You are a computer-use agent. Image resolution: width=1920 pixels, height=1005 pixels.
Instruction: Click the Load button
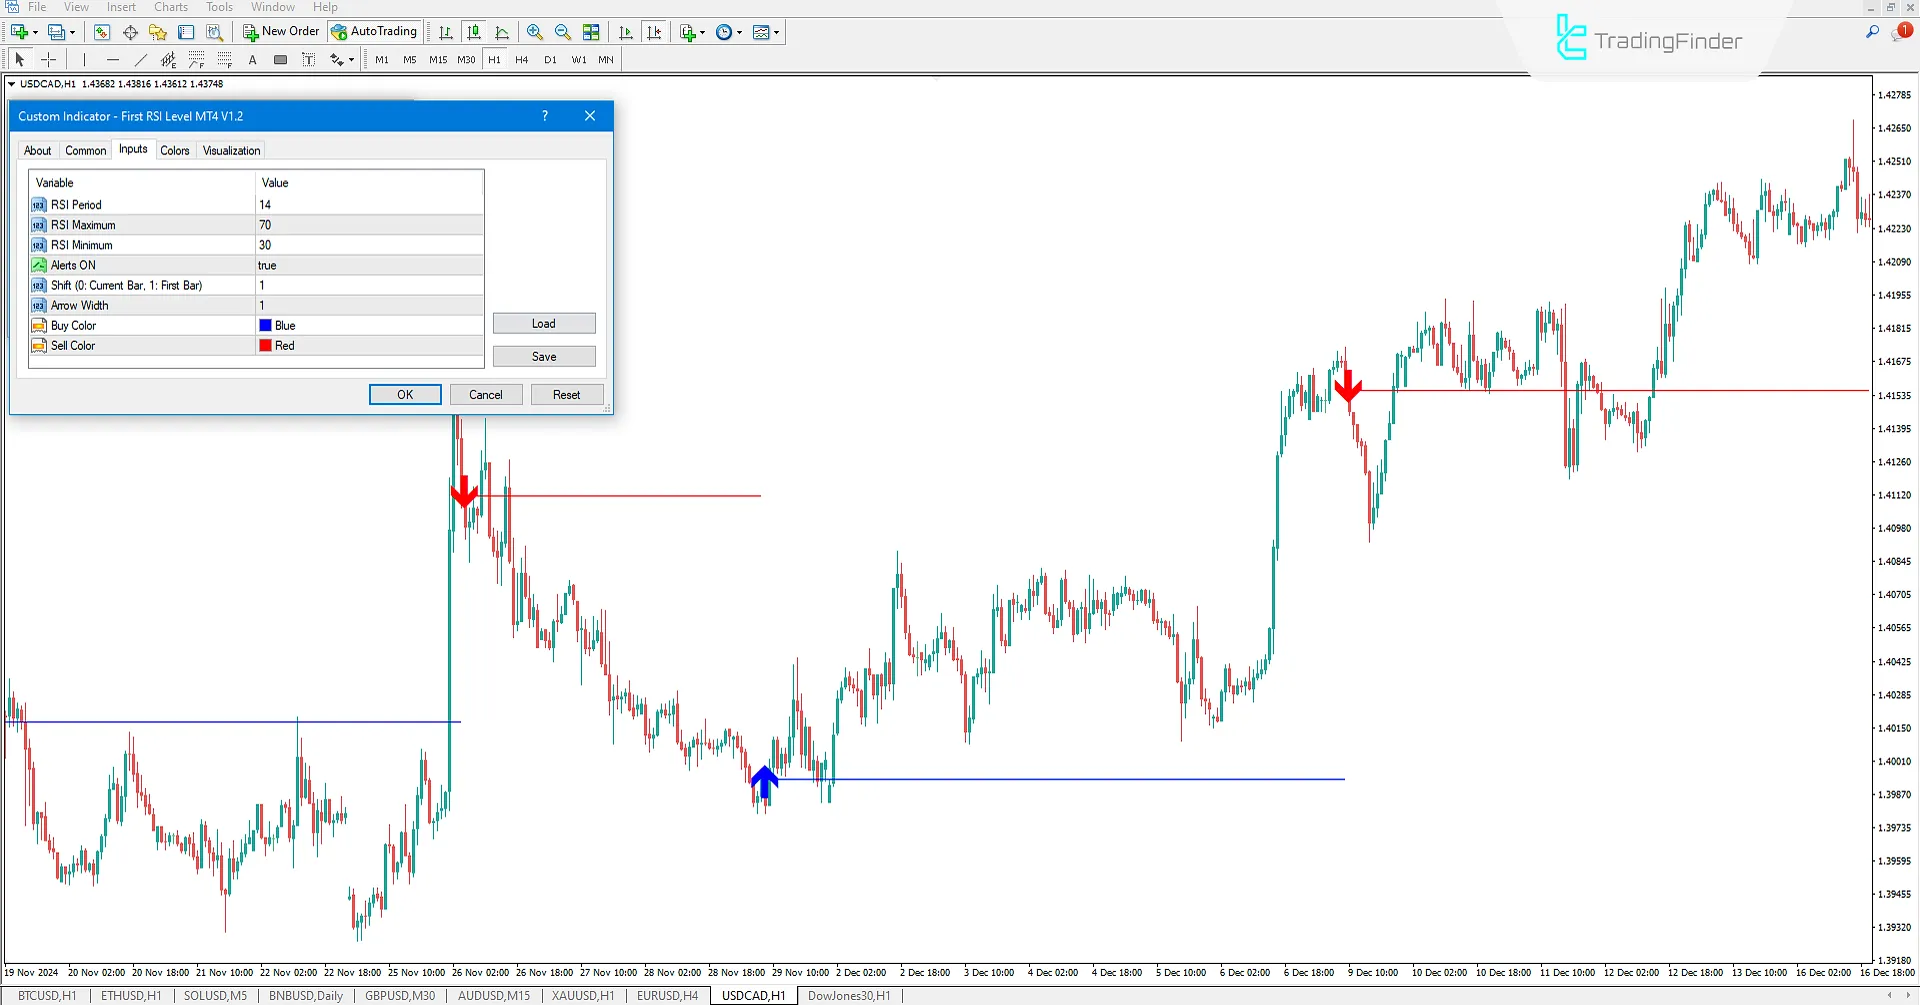coord(544,323)
